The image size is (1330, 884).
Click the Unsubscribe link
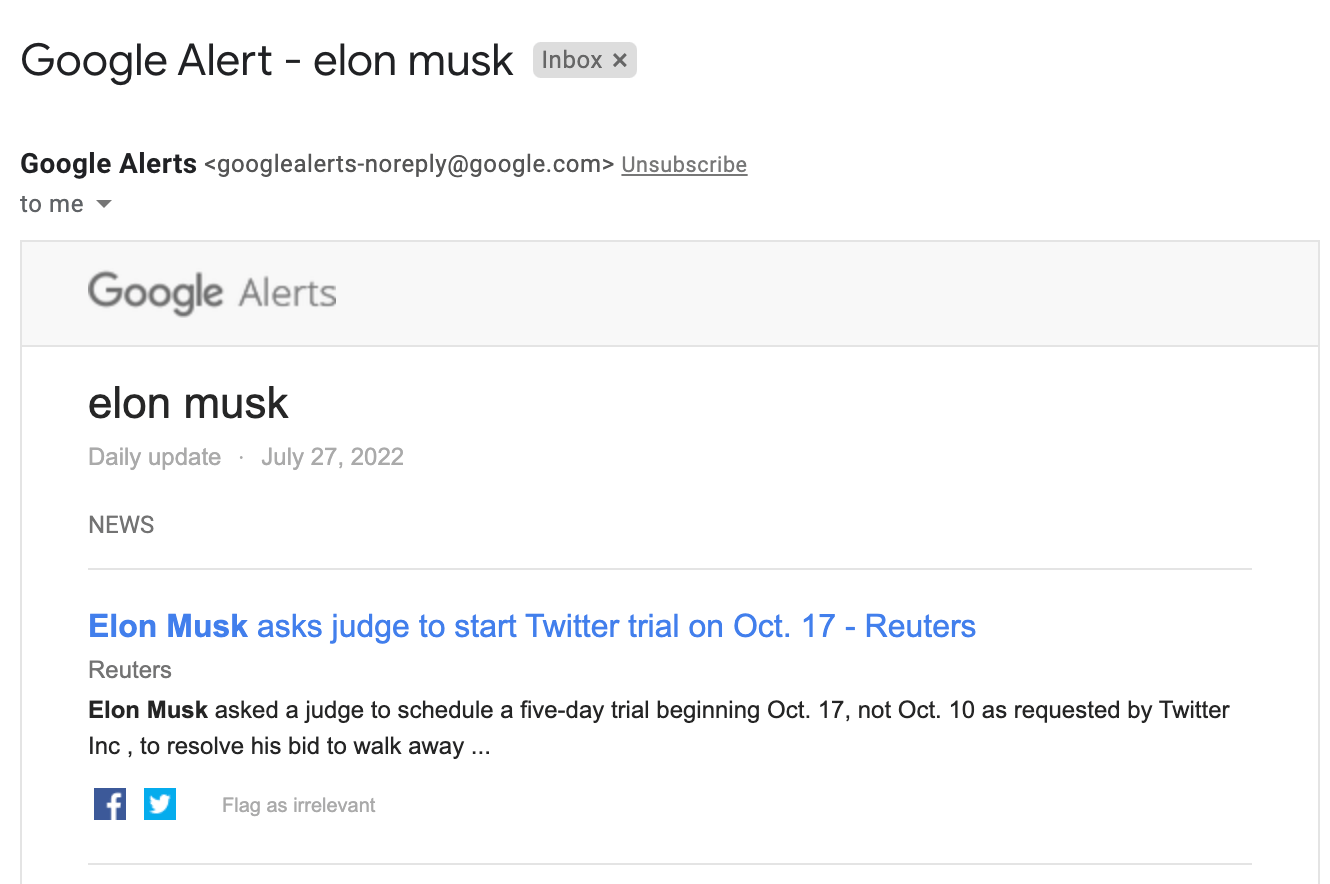[684, 164]
